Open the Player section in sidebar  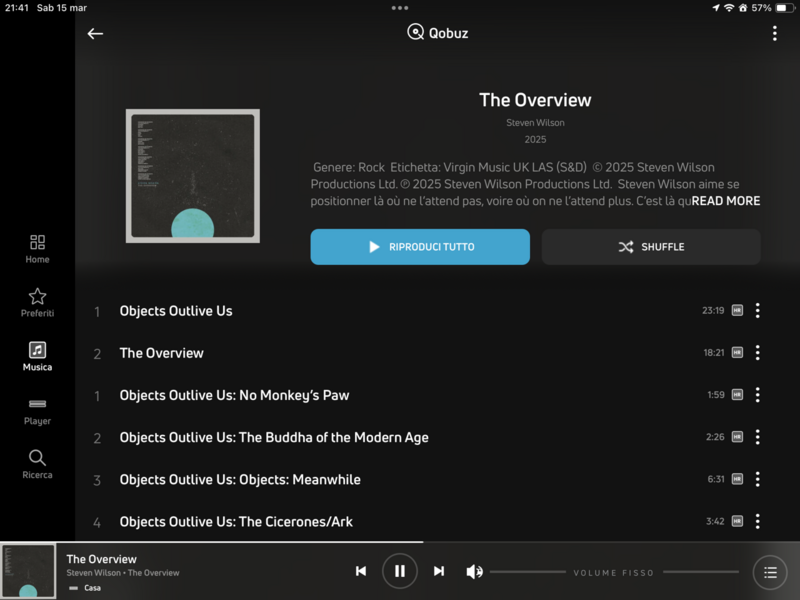[x=37, y=410]
